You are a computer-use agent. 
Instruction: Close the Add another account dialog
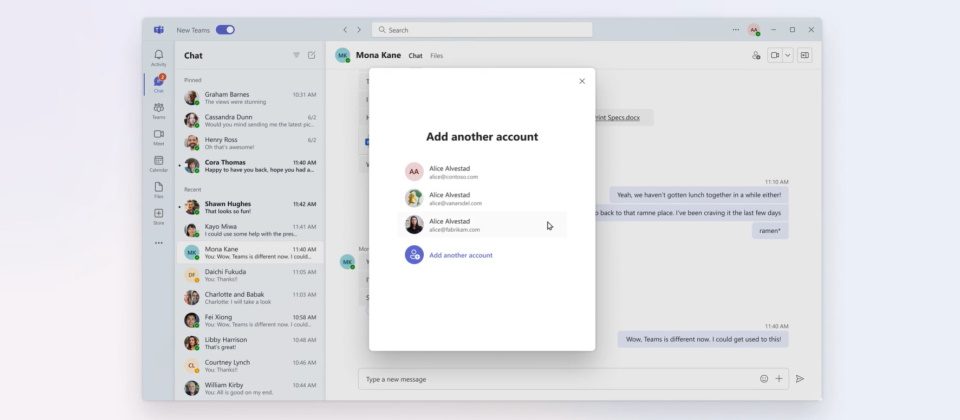point(582,81)
